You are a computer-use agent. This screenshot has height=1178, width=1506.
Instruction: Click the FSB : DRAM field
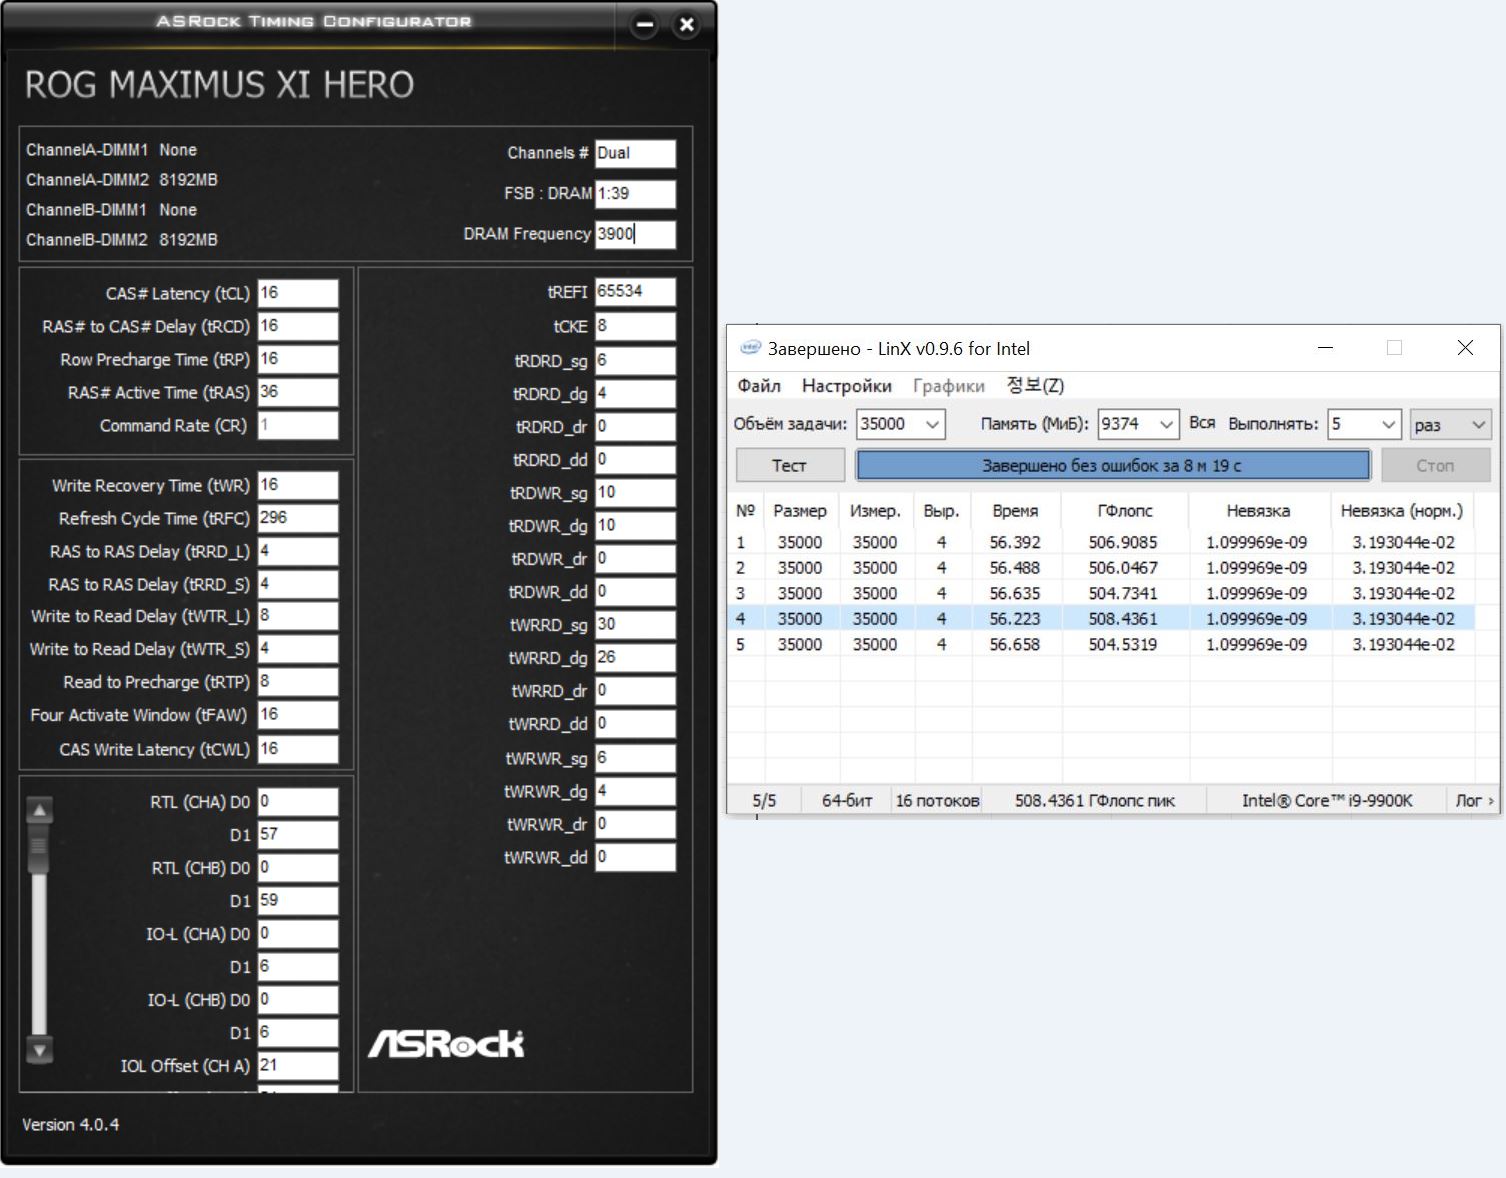[635, 194]
